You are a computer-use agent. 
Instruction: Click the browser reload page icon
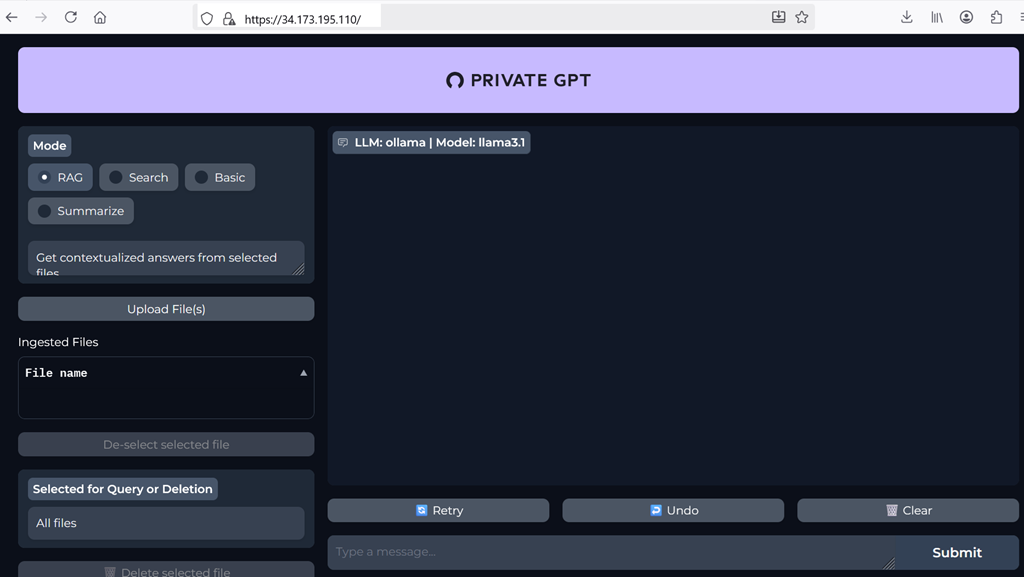coord(71,17)
